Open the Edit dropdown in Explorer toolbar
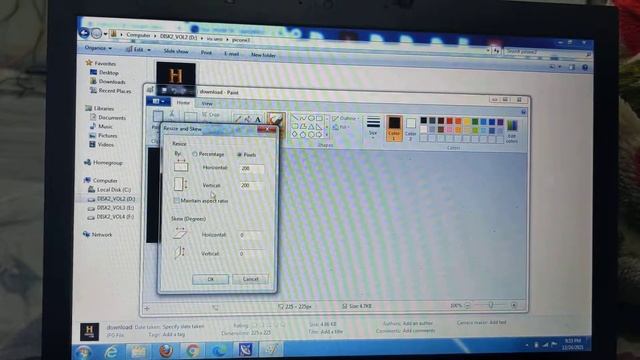 point(138,49)
